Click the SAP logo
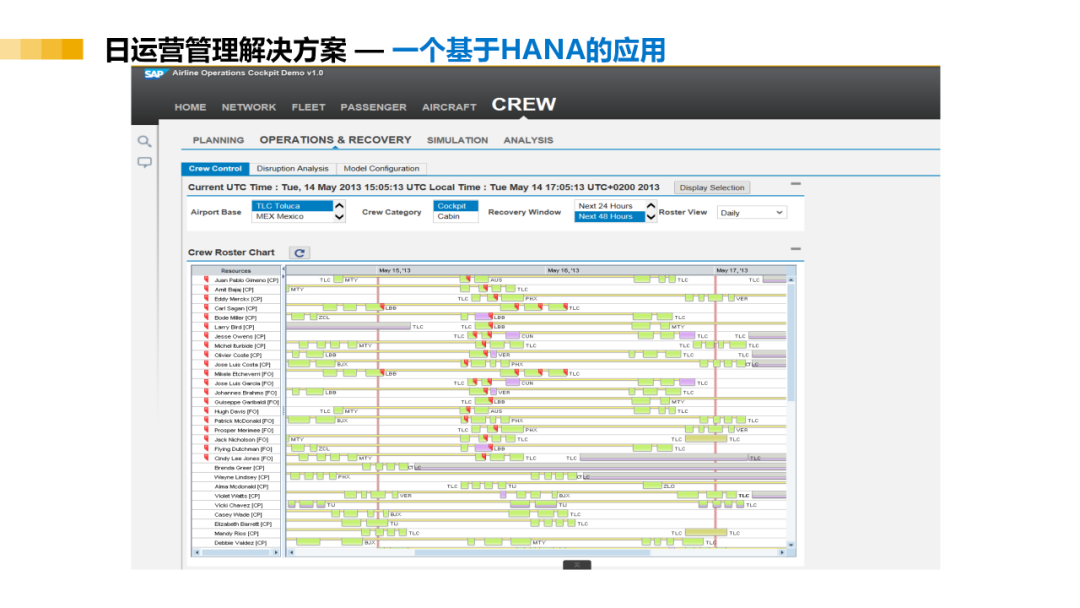This screenshot has width=1080, height=608. coord(154,74)
